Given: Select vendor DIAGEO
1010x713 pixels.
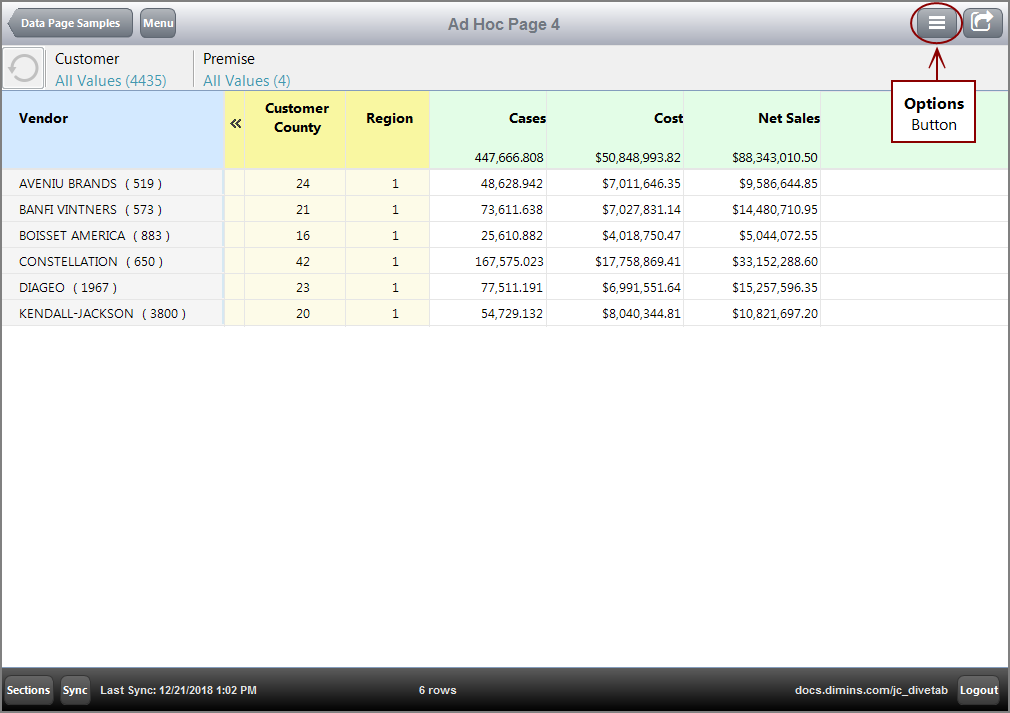Looking at the screenshot, I should pyautogui.click(x=62, y=286).
